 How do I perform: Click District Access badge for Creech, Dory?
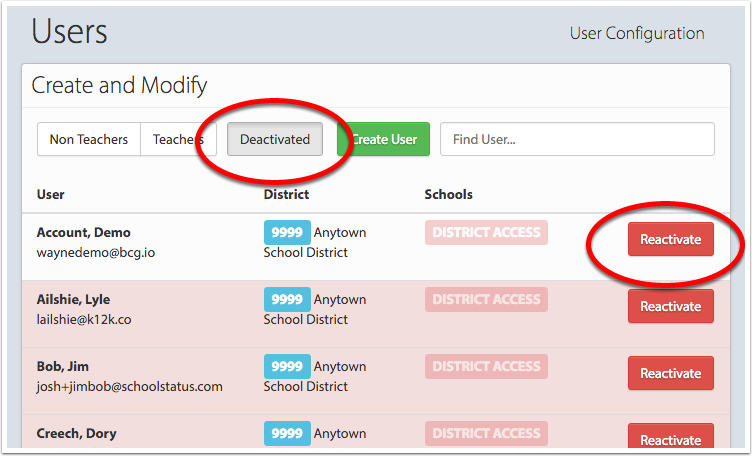pyautogui.click(x=486, y=433)
